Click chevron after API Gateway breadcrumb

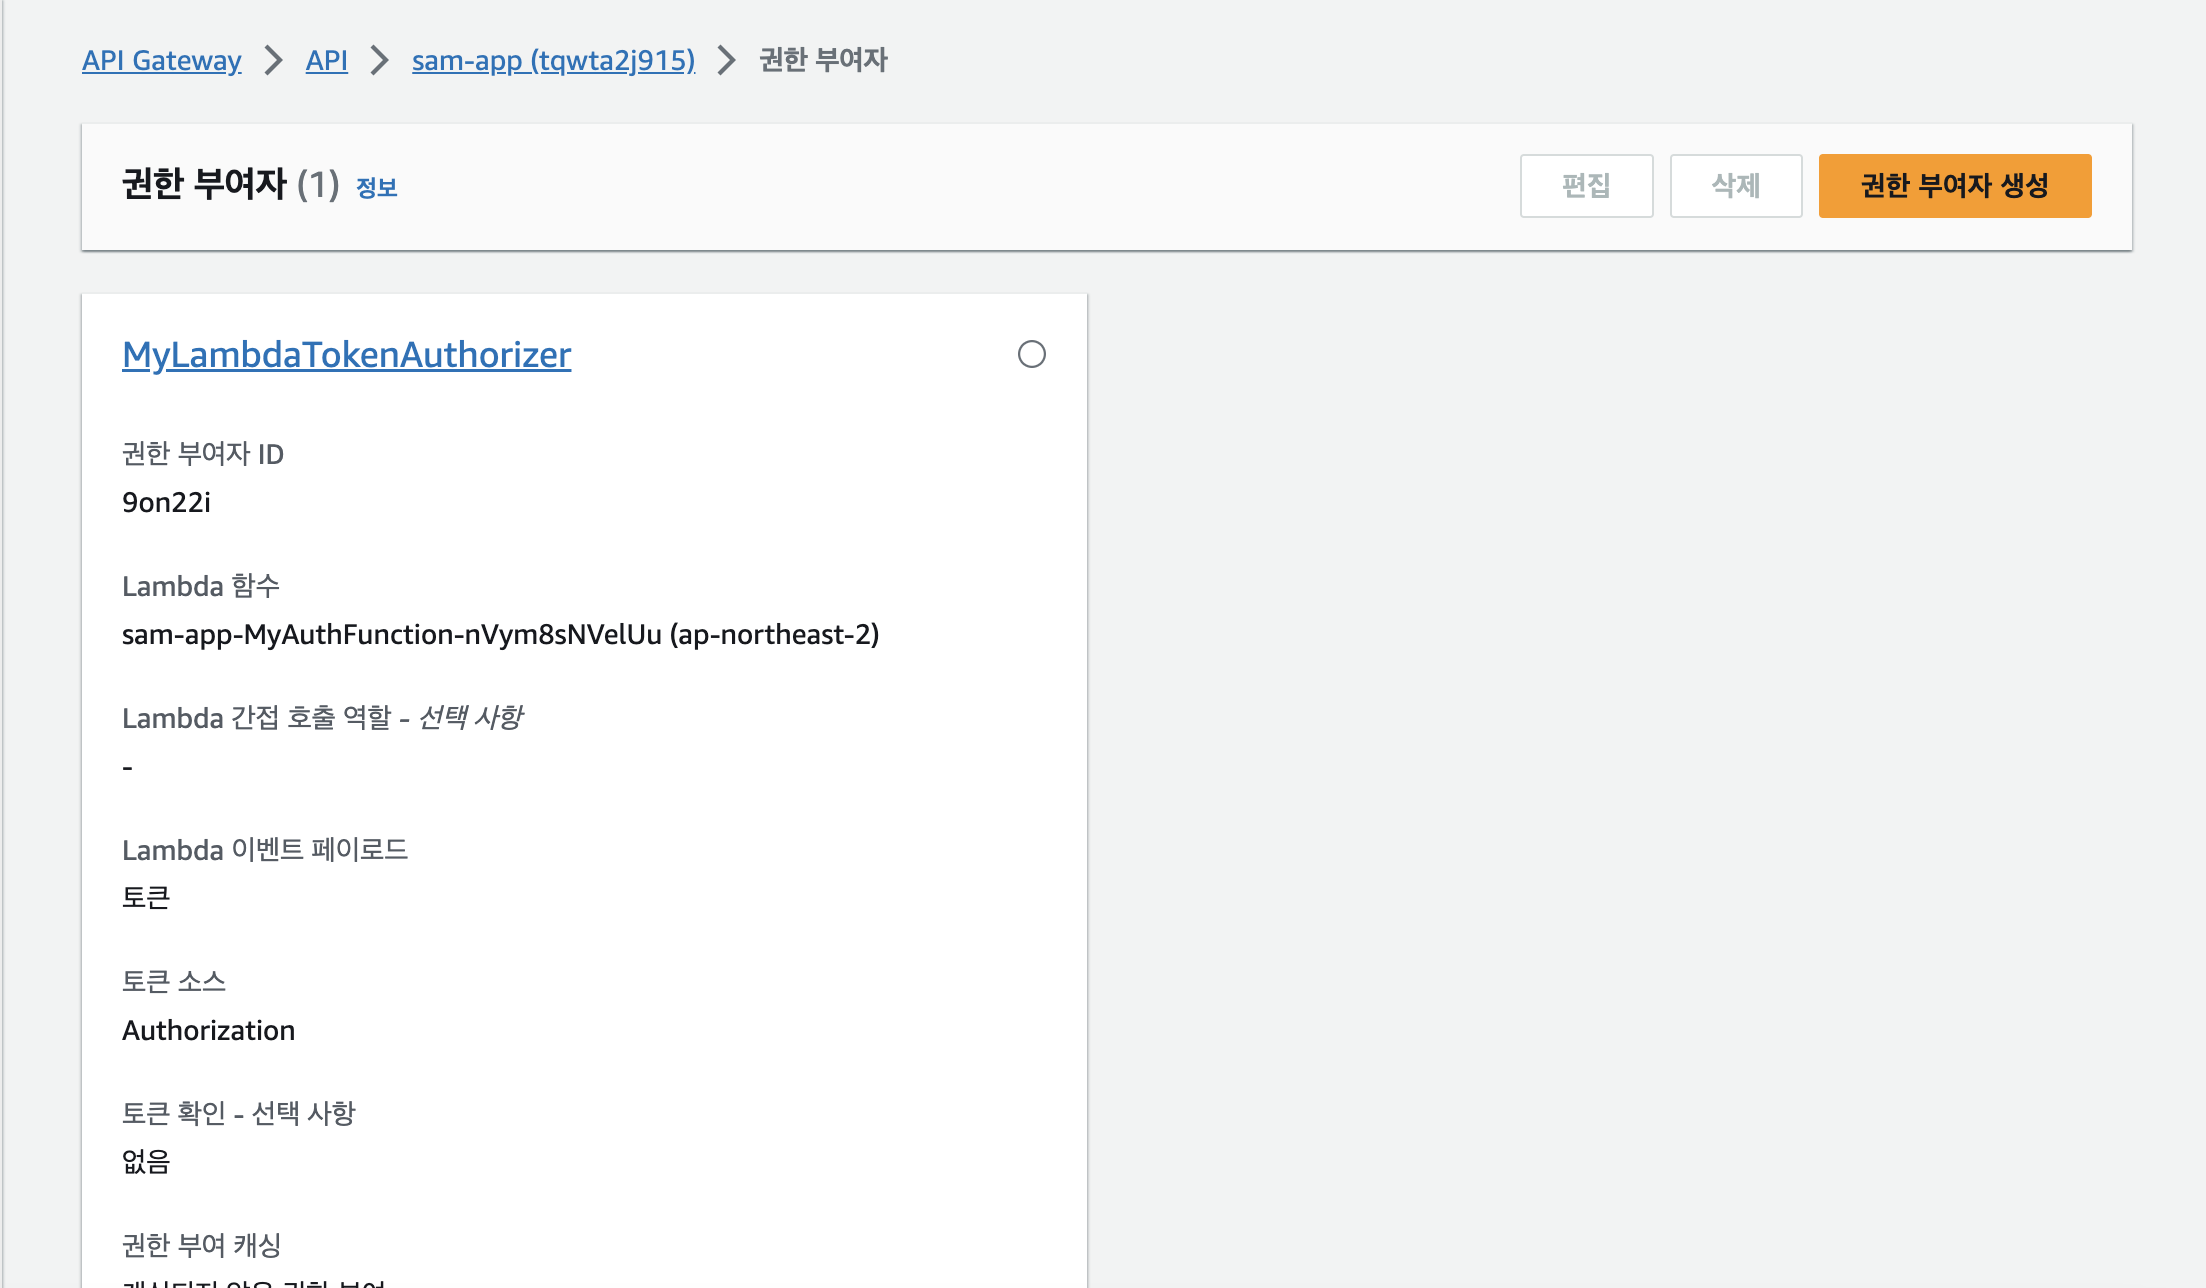(273, 60)
